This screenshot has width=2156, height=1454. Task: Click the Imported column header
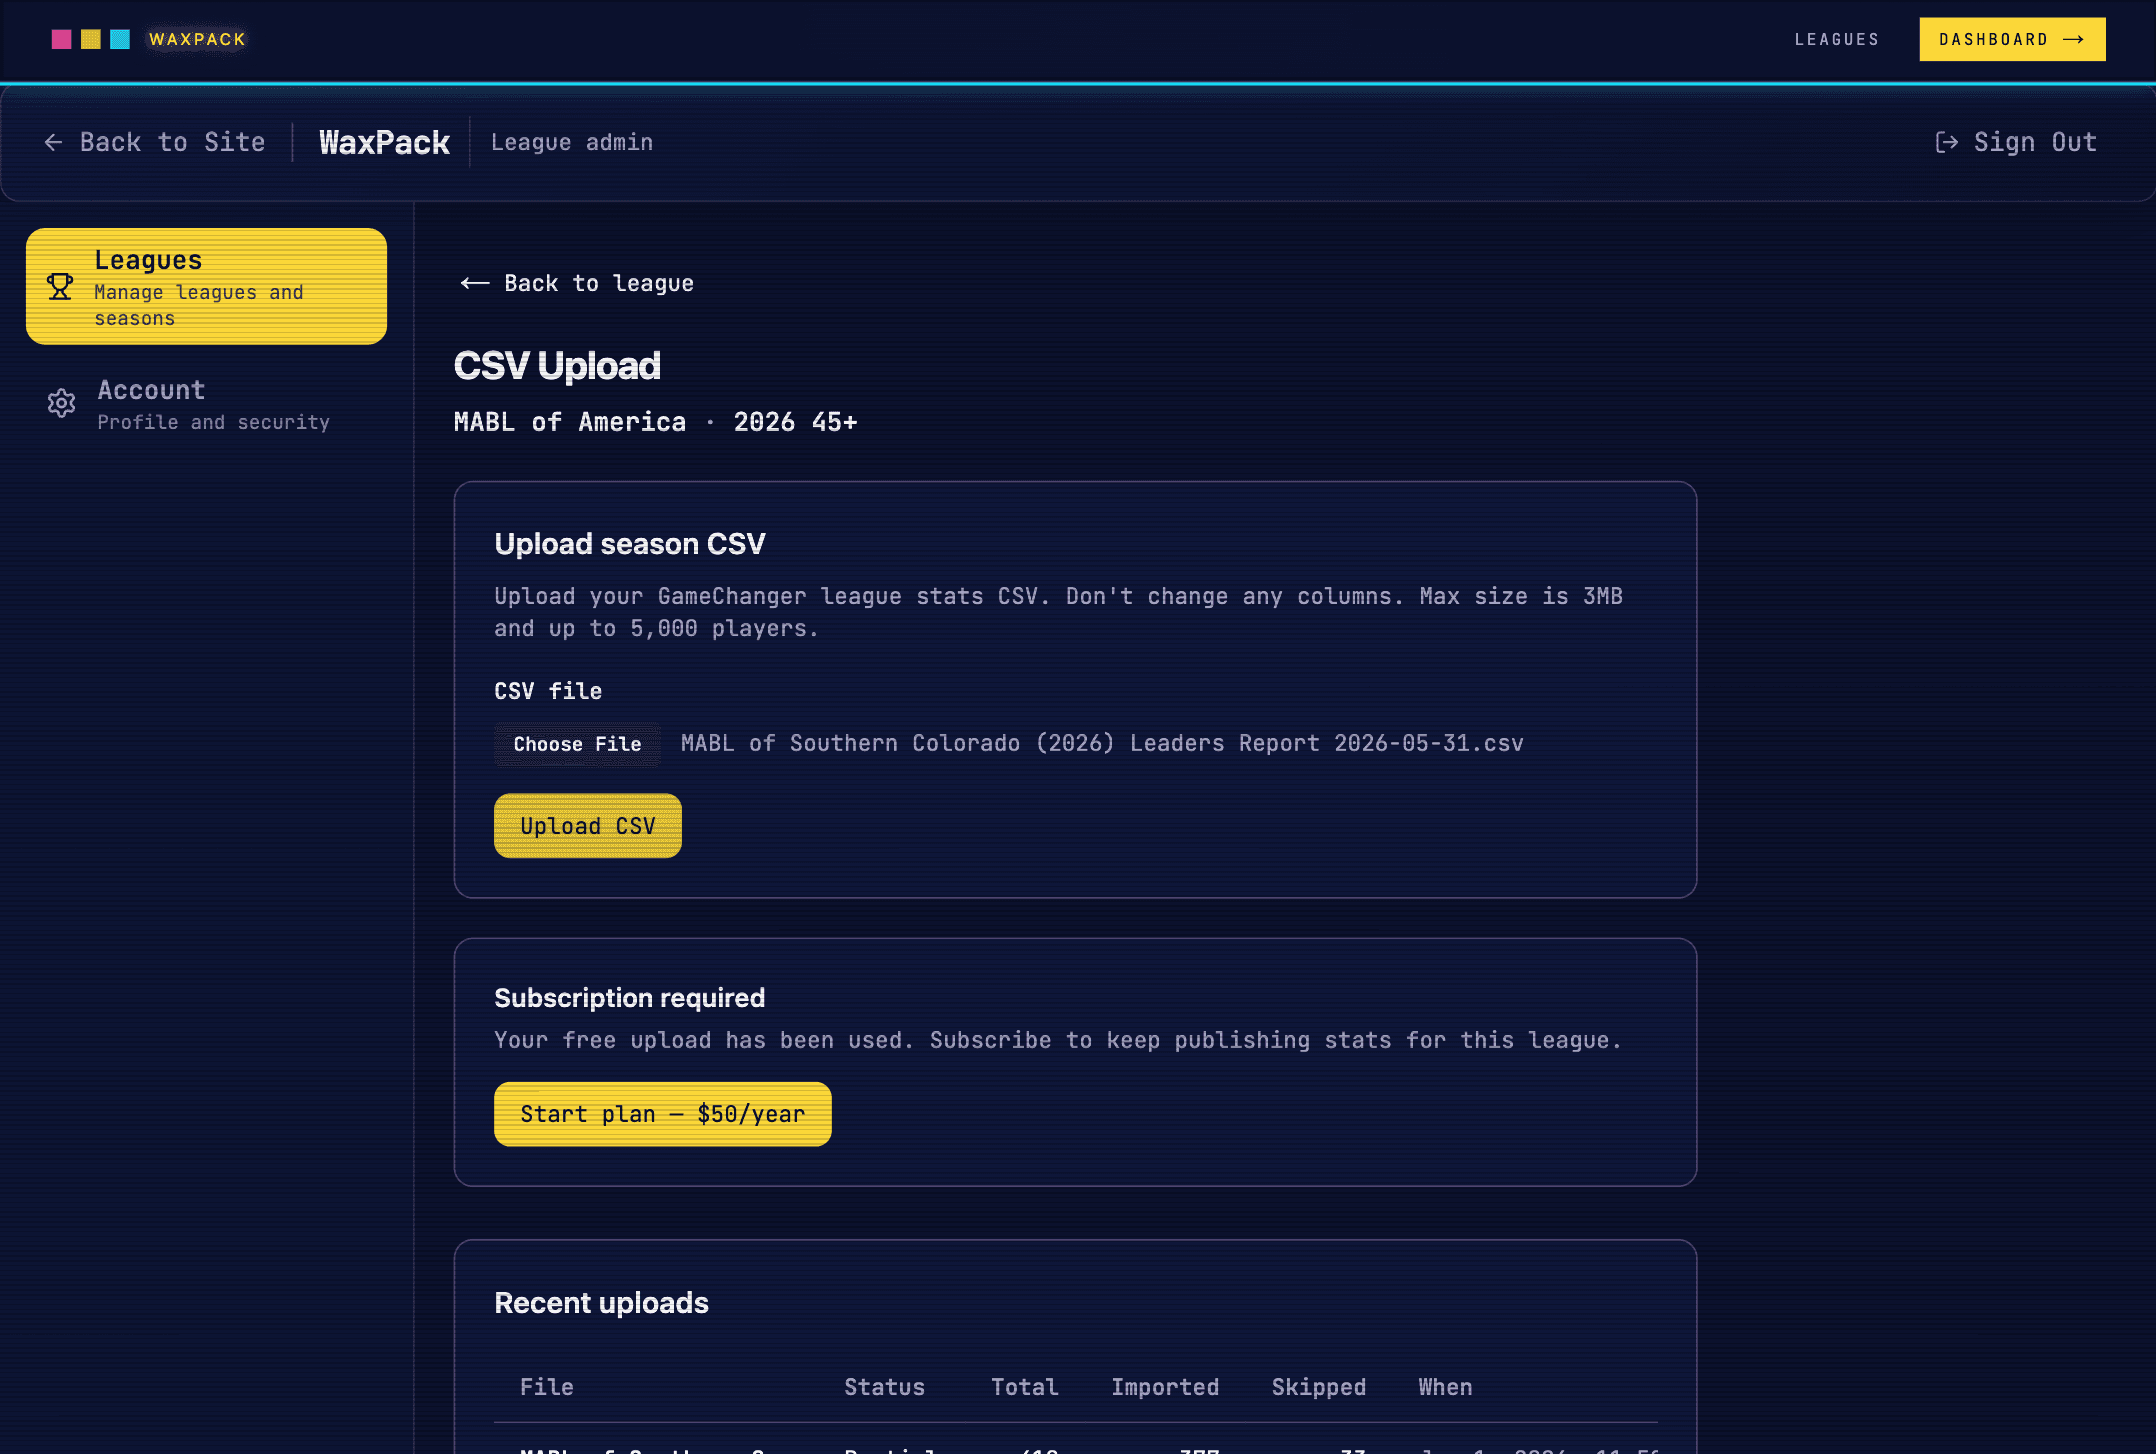1165,1387
